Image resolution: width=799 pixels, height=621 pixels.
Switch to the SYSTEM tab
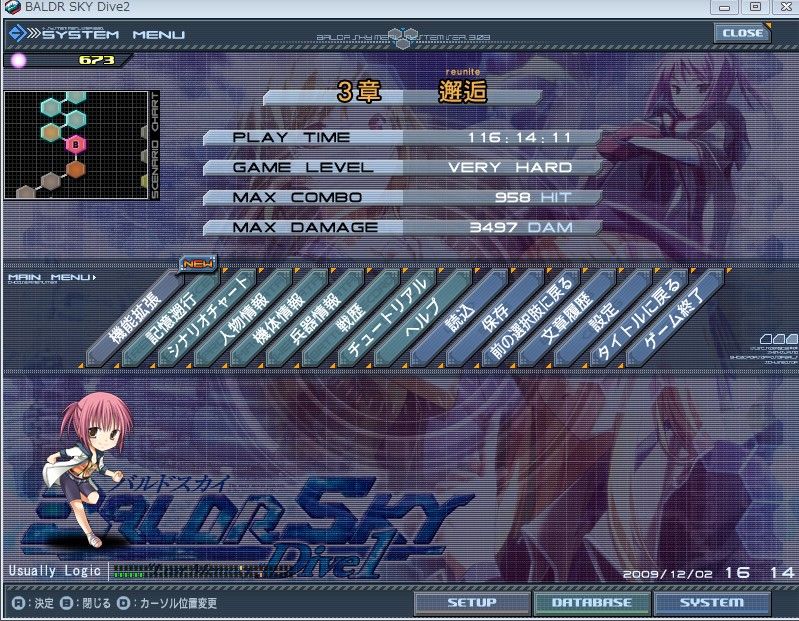711,603
